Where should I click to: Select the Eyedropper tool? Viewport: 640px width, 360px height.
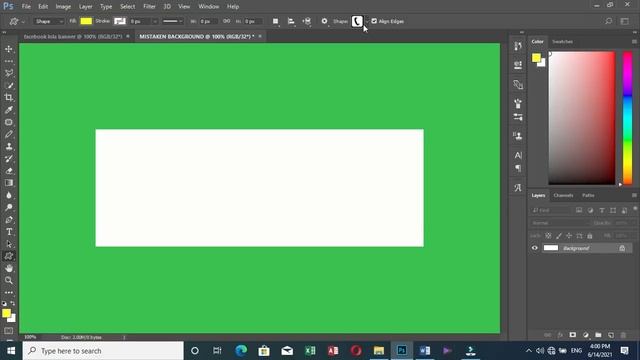coord(9,110)
